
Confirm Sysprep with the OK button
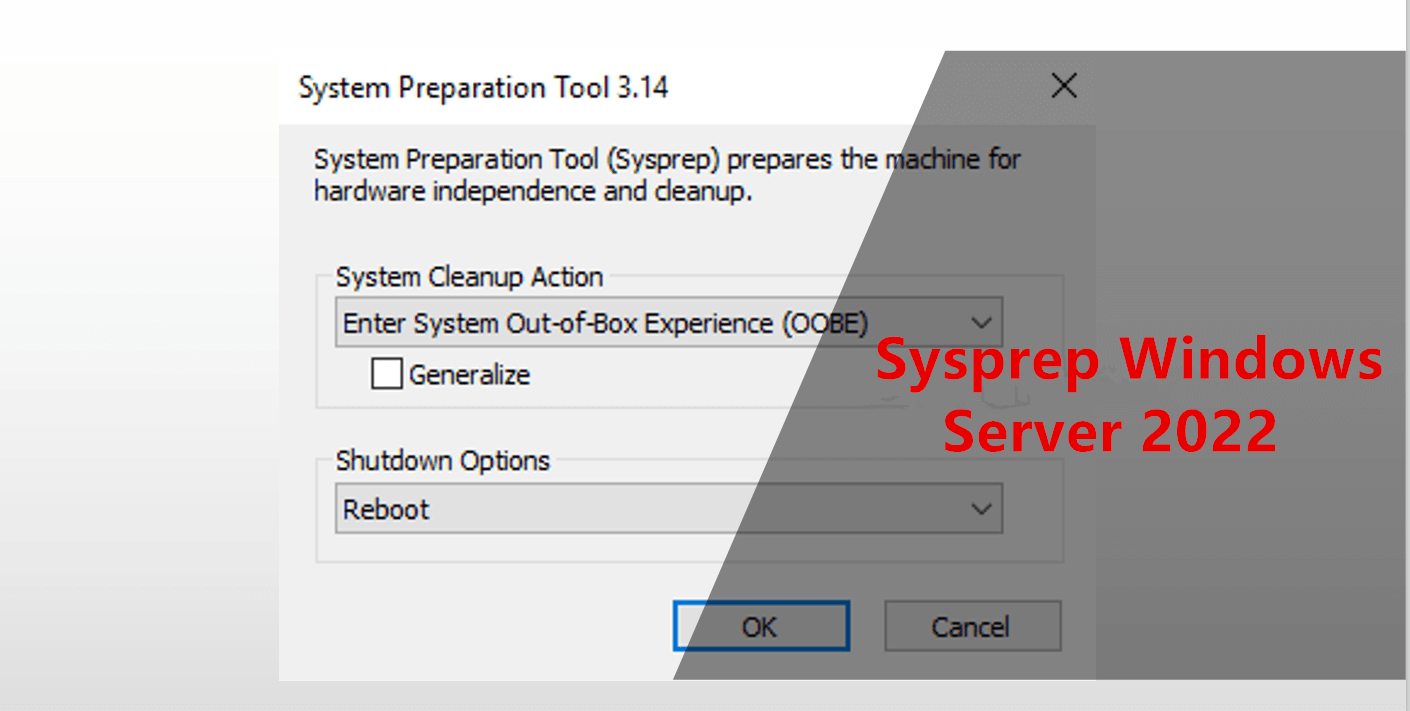click(761, 626)
